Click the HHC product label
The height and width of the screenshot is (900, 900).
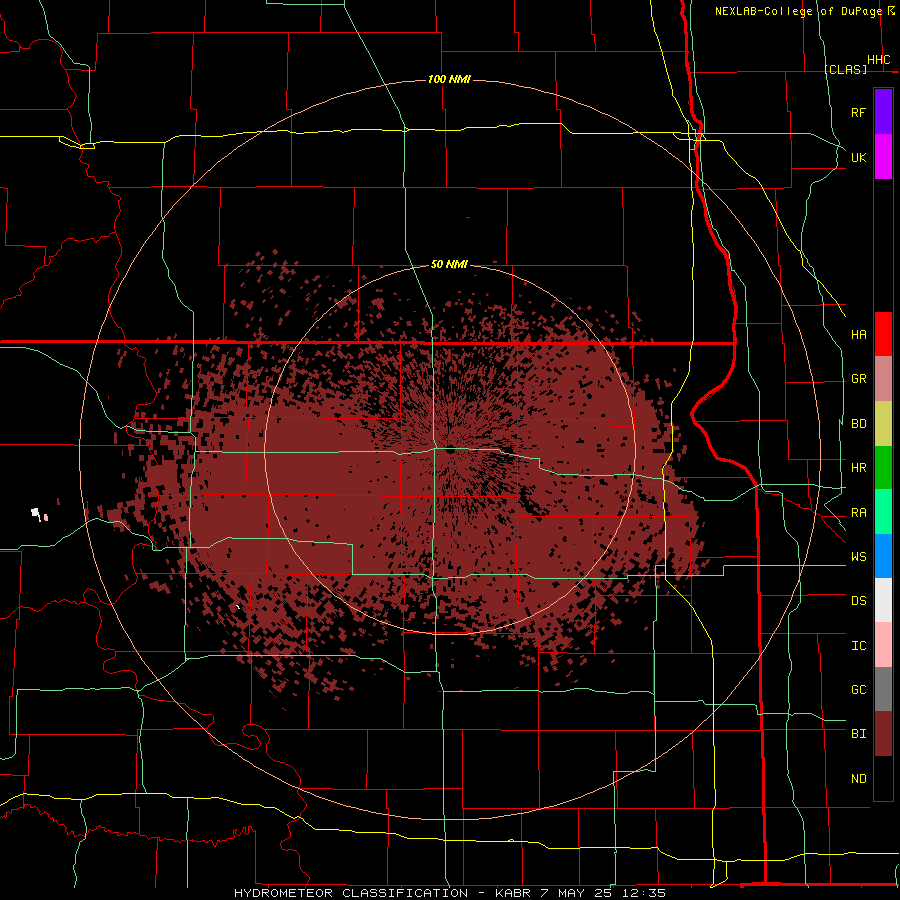coord(878,60)
